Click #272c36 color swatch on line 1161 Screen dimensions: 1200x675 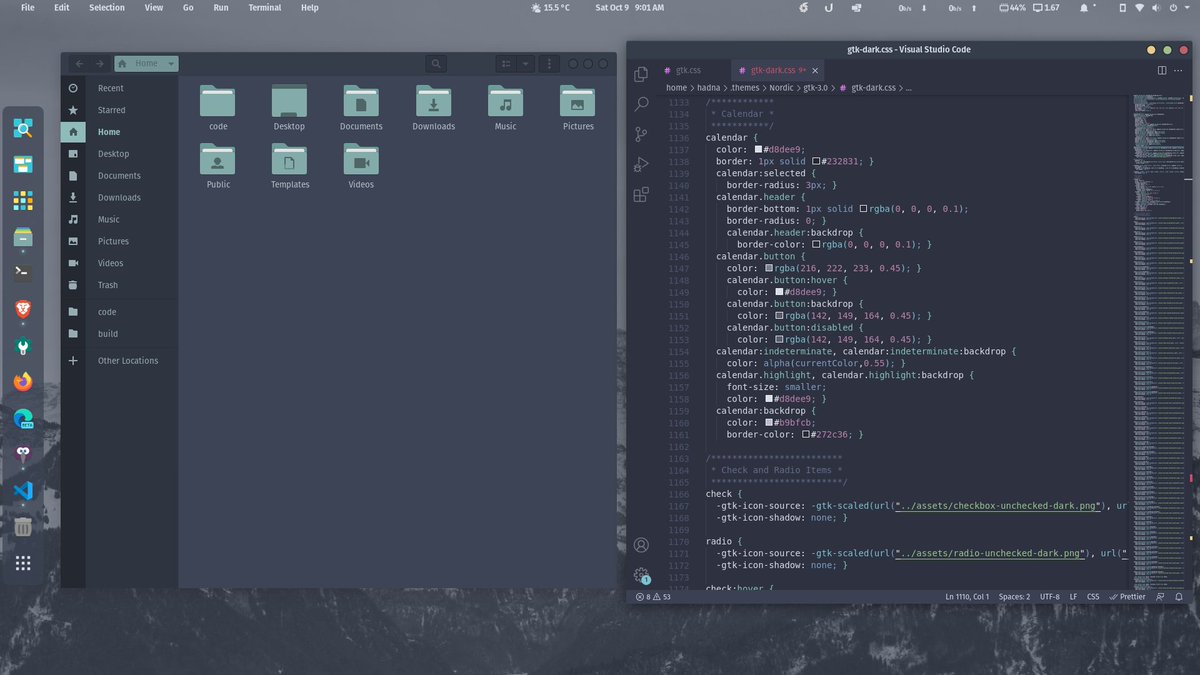tap(805, 434)
